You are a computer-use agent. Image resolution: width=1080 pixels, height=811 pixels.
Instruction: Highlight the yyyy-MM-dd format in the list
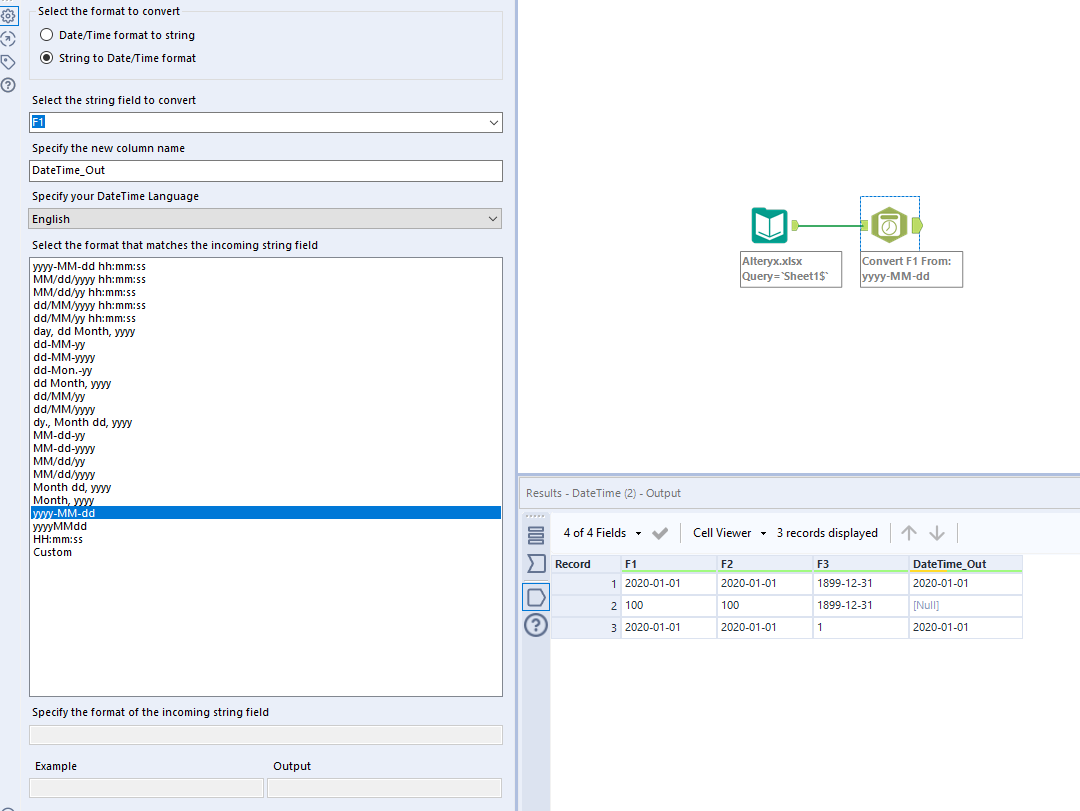pos(265,512)
